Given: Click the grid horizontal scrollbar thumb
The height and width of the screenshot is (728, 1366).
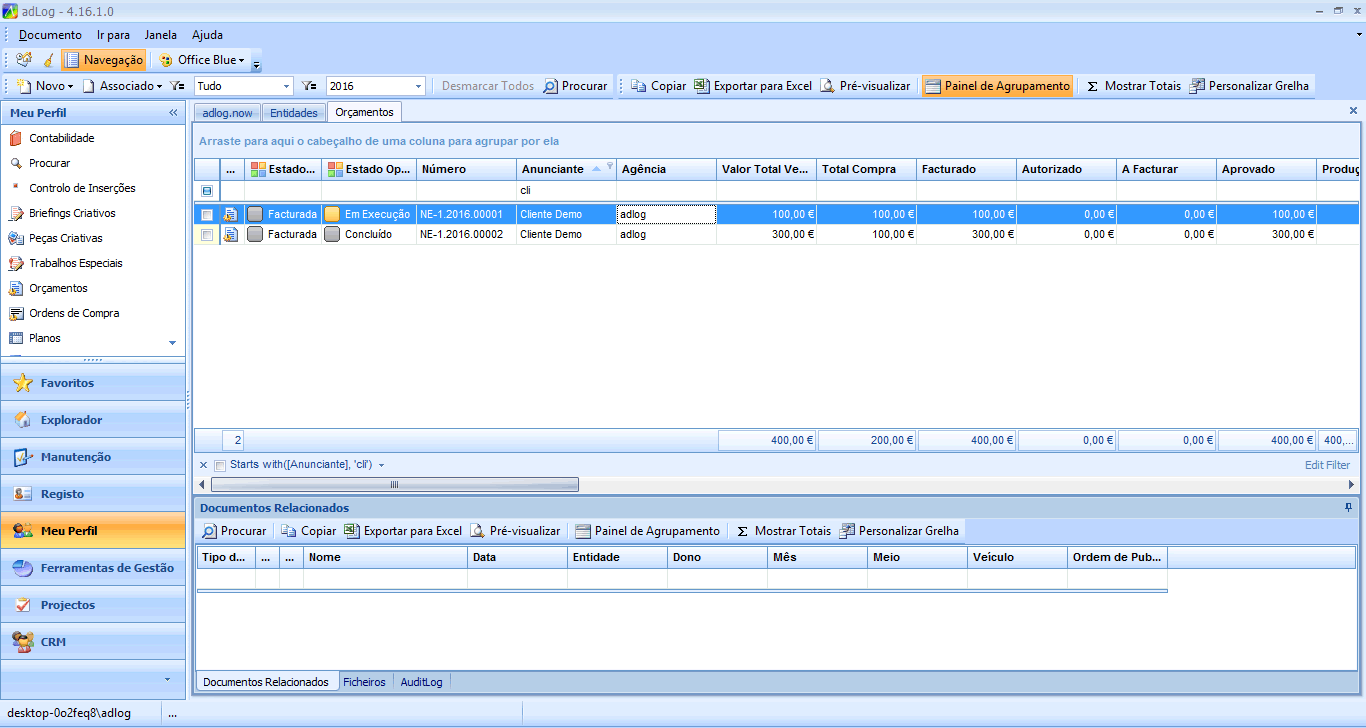Looking at the screenshot, I should click(x=394, y=485).
